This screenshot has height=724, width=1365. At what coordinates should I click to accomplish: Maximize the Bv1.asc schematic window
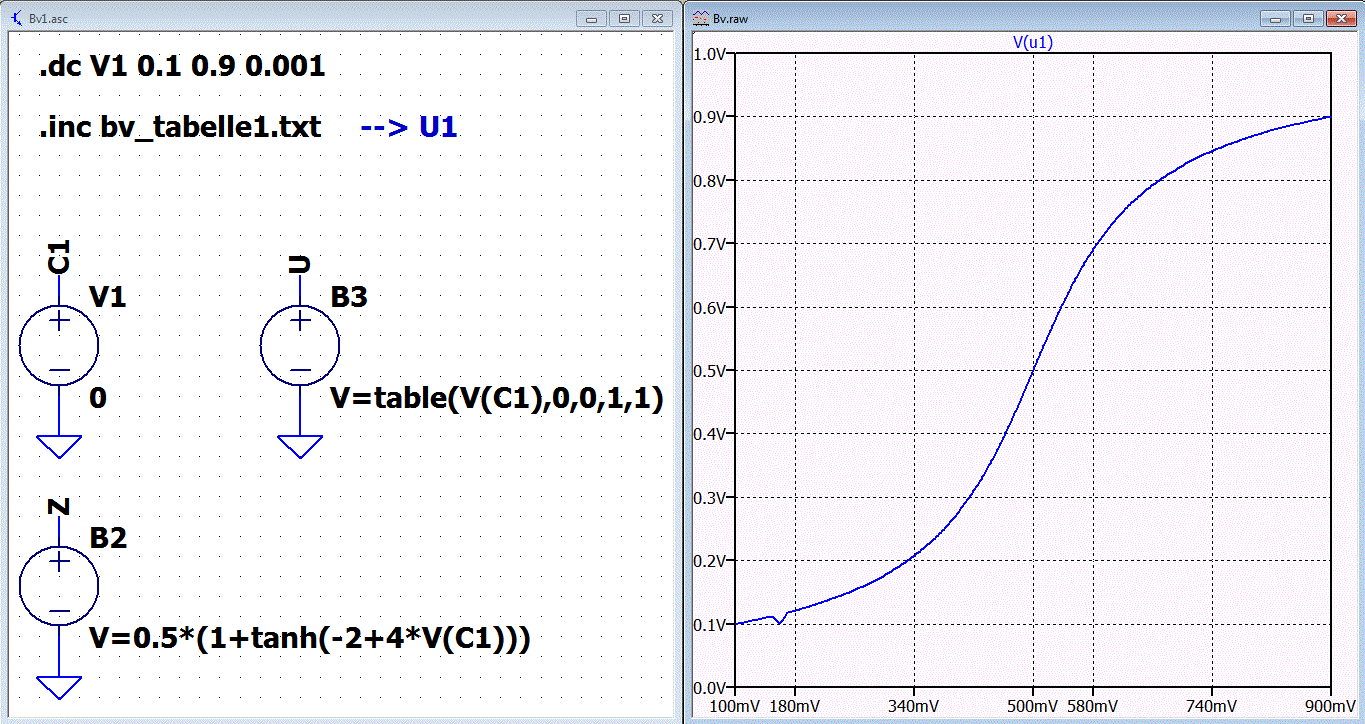tap(625, 18)
